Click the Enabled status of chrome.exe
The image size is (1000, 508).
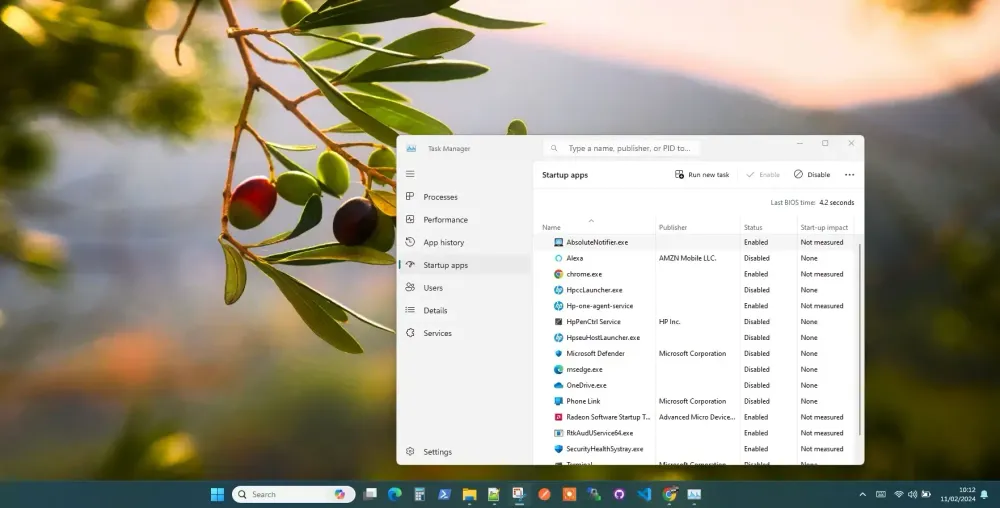[x=756, y=274]
